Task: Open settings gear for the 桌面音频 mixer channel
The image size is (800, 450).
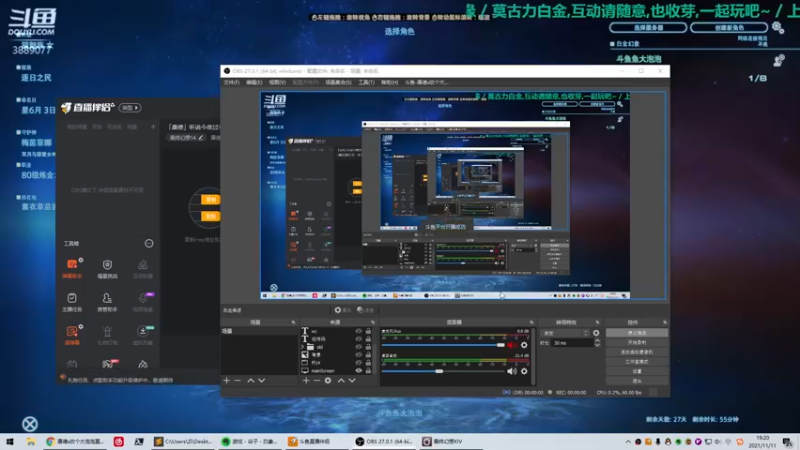Action: coord(524,371)
